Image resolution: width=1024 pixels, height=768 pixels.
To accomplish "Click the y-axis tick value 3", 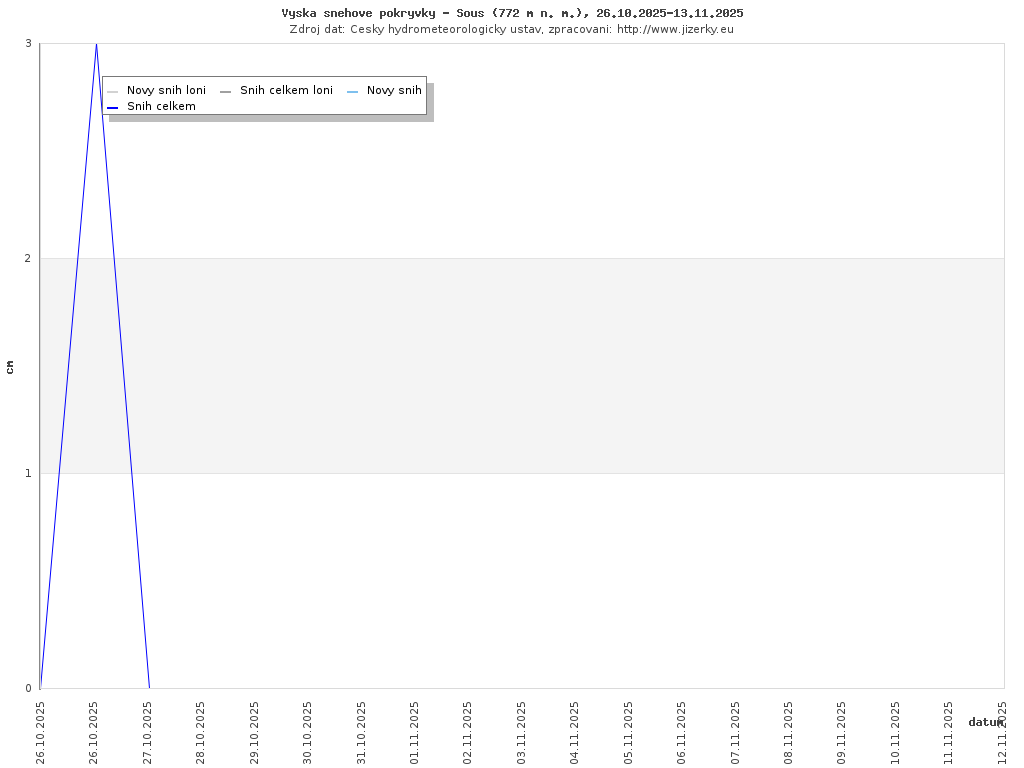I will click(x=29, y=43).
